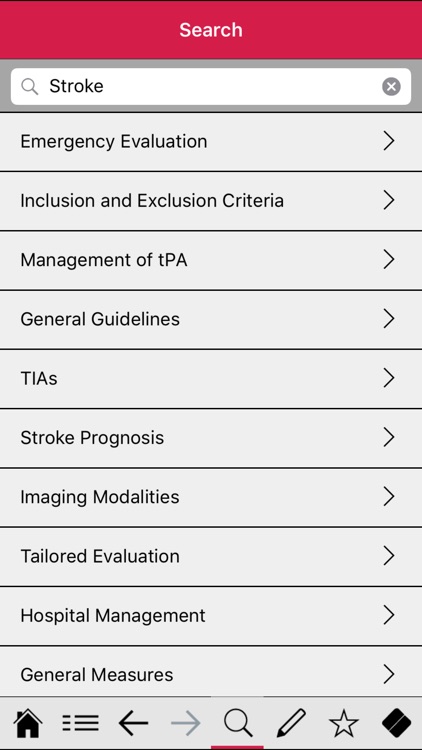Go to the Home screen icon

tap(28, 723)
